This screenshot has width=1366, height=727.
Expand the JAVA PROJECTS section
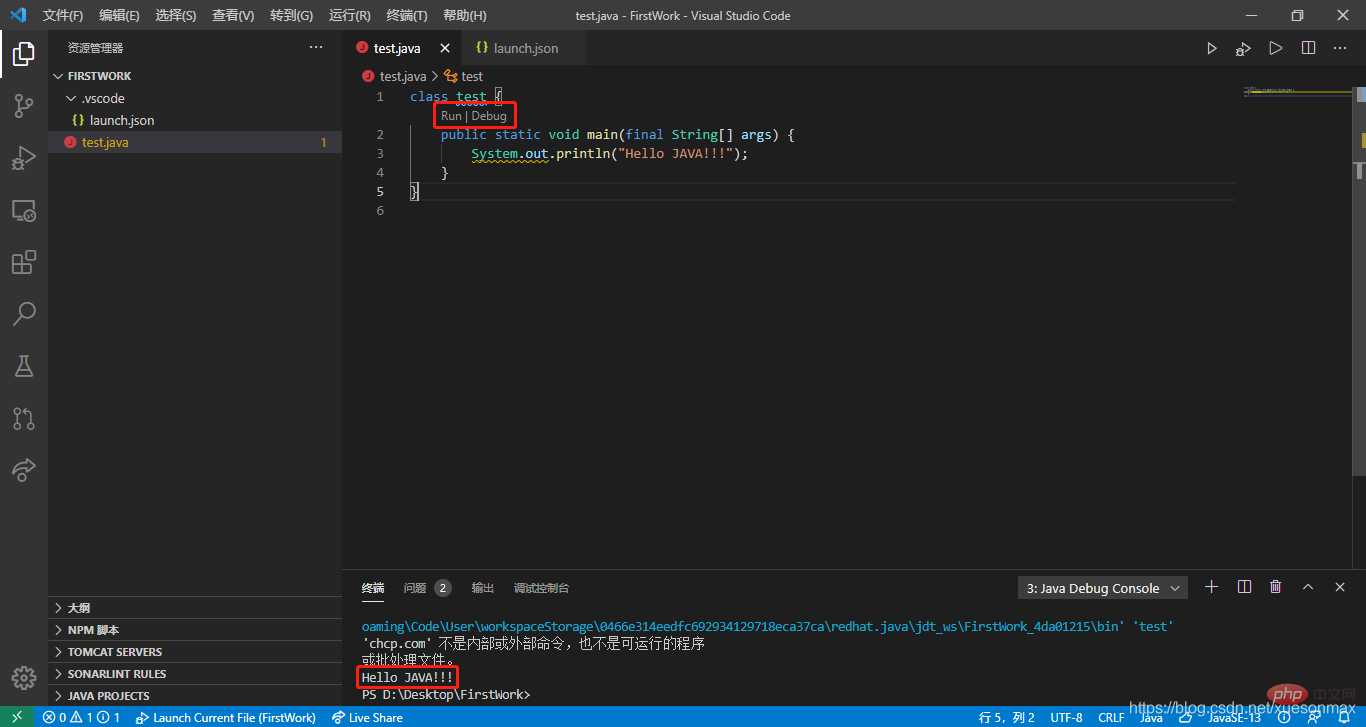click(108, 696)
